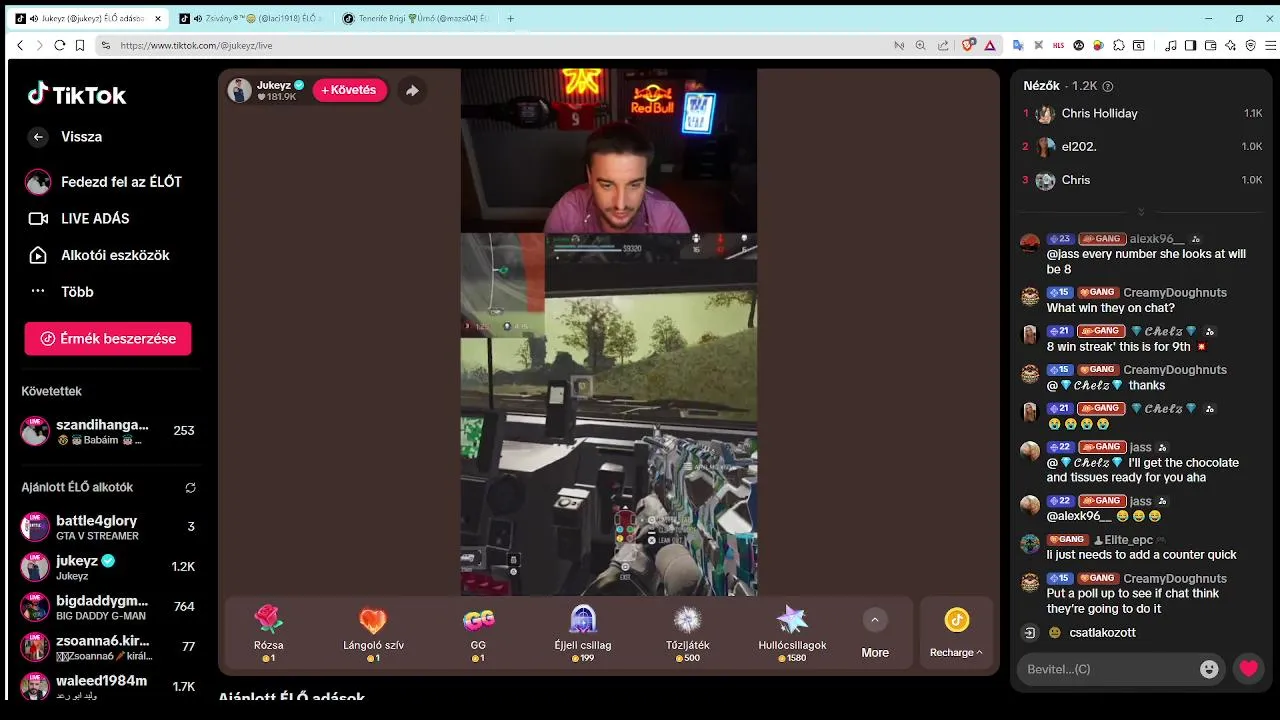The height and width of the screenshot is (720, 1280).
Task: Send a Rózsa gift
Action: [269, 633]
